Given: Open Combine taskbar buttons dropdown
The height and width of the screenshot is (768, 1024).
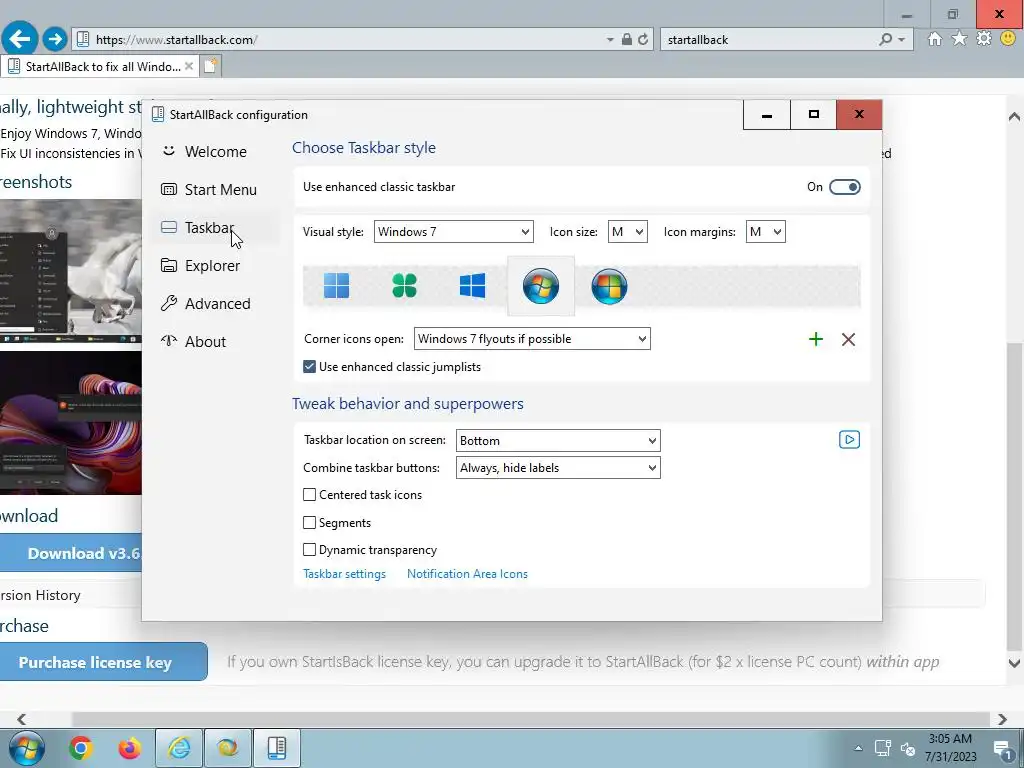Looking at the screenshot, I should point(558,468).
